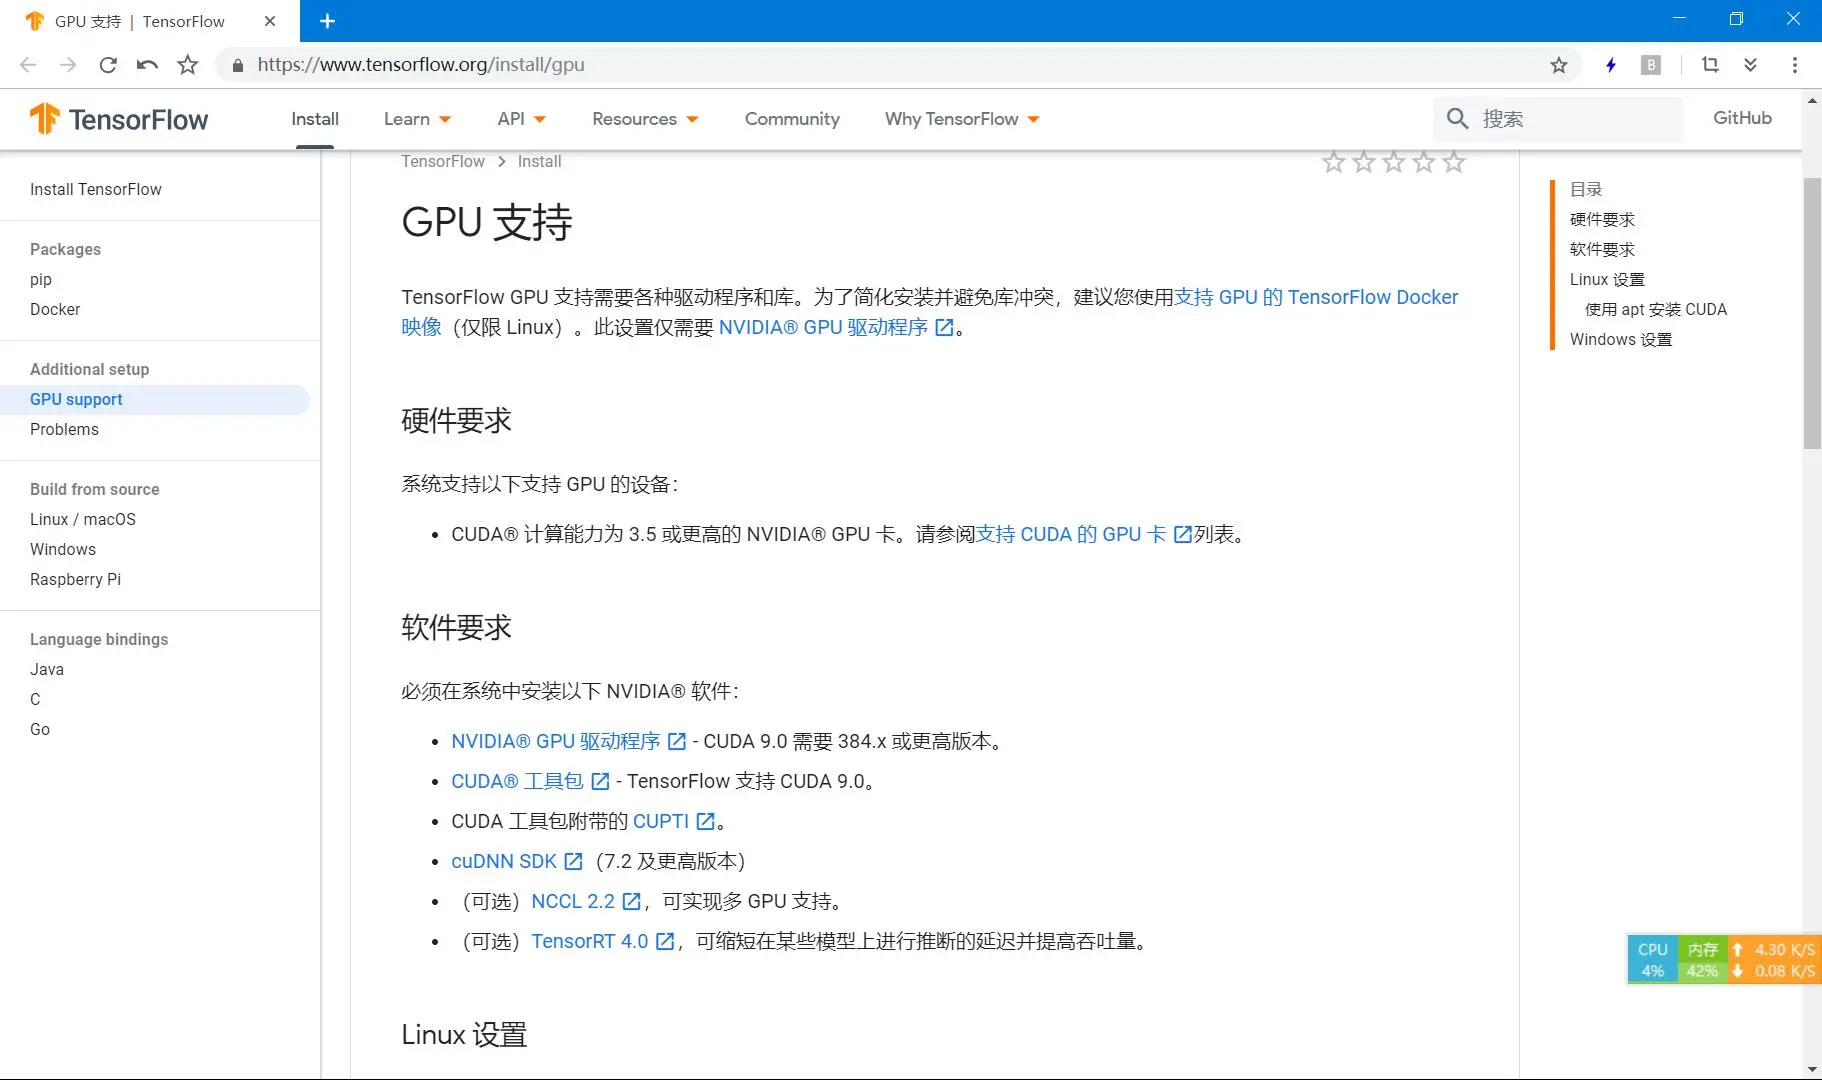Click the star icon next to undo arrow
1822x1080 pixels.
(187, 65)
